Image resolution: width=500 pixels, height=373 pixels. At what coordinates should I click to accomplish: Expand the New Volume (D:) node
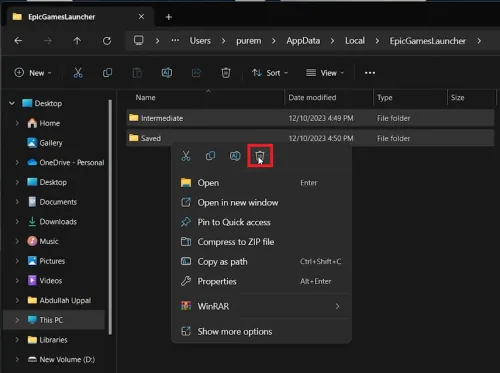point(17,359)
